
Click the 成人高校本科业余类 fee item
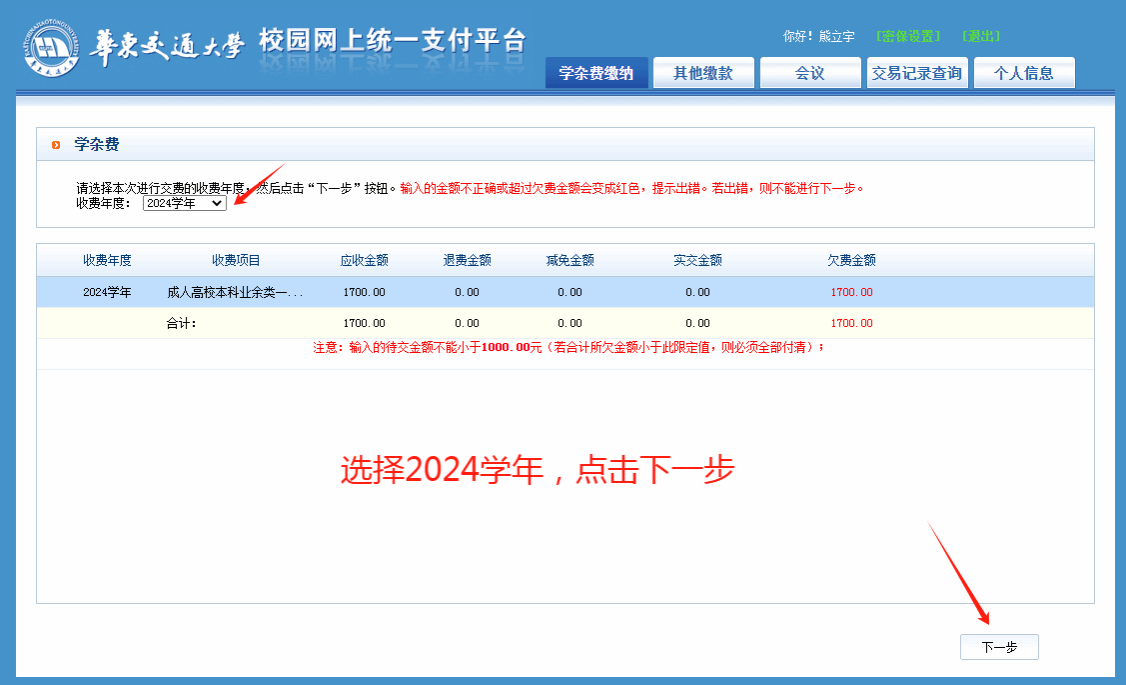tap(234, 292)
